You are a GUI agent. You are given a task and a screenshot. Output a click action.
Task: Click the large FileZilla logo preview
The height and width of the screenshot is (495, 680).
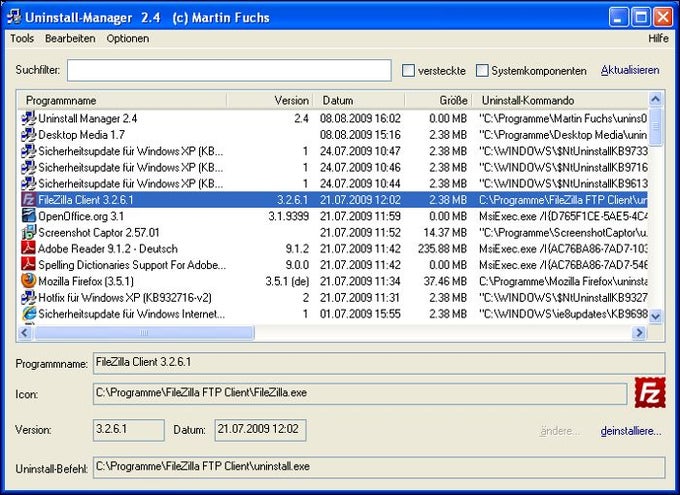pos(650,393)
